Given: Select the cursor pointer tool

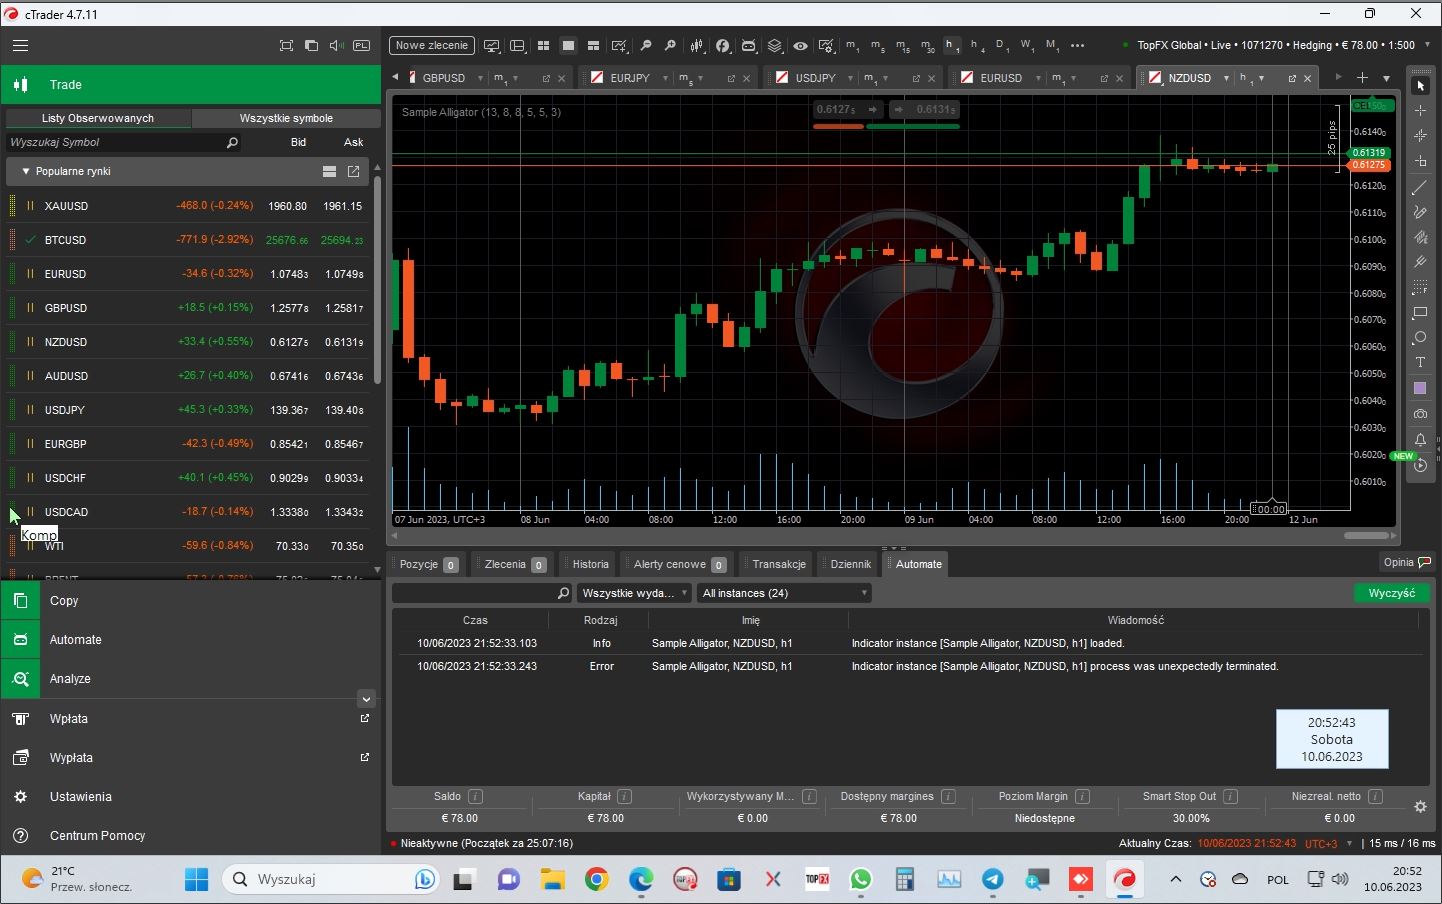Looking at the screenshot, I should [x=1420, y=86].
